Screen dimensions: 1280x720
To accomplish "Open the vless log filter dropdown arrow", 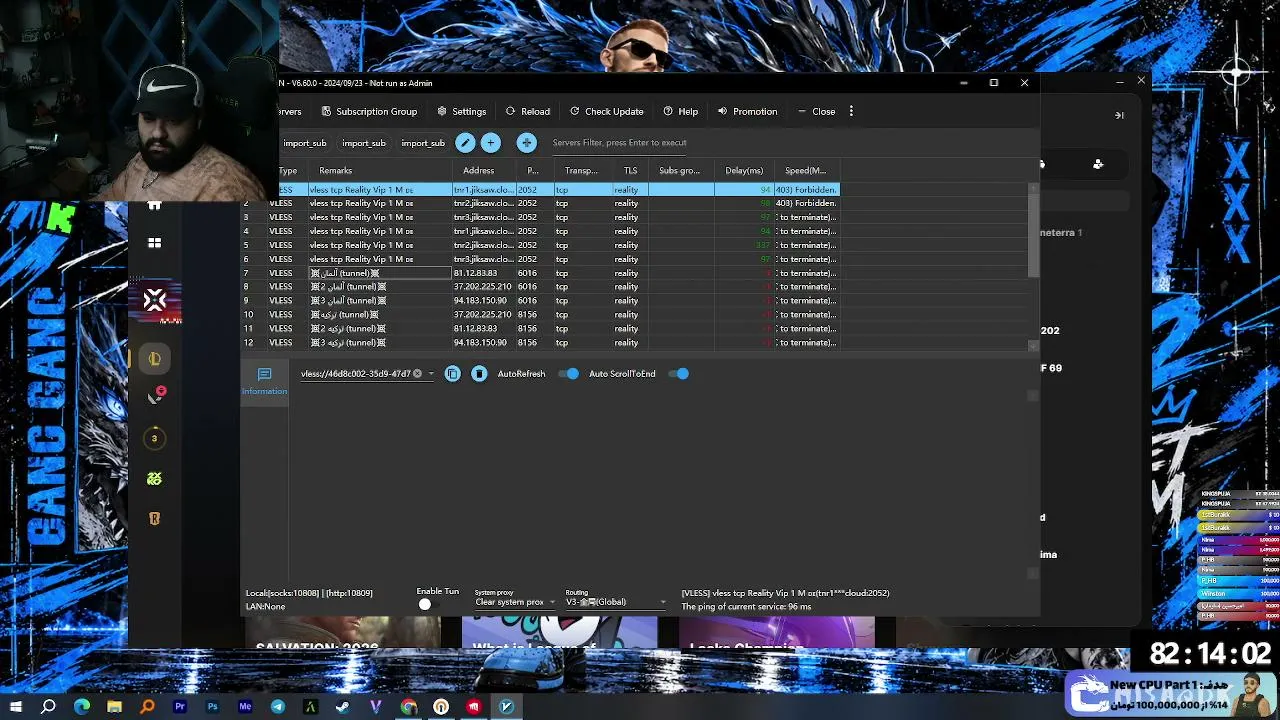I will pos(431,374).
